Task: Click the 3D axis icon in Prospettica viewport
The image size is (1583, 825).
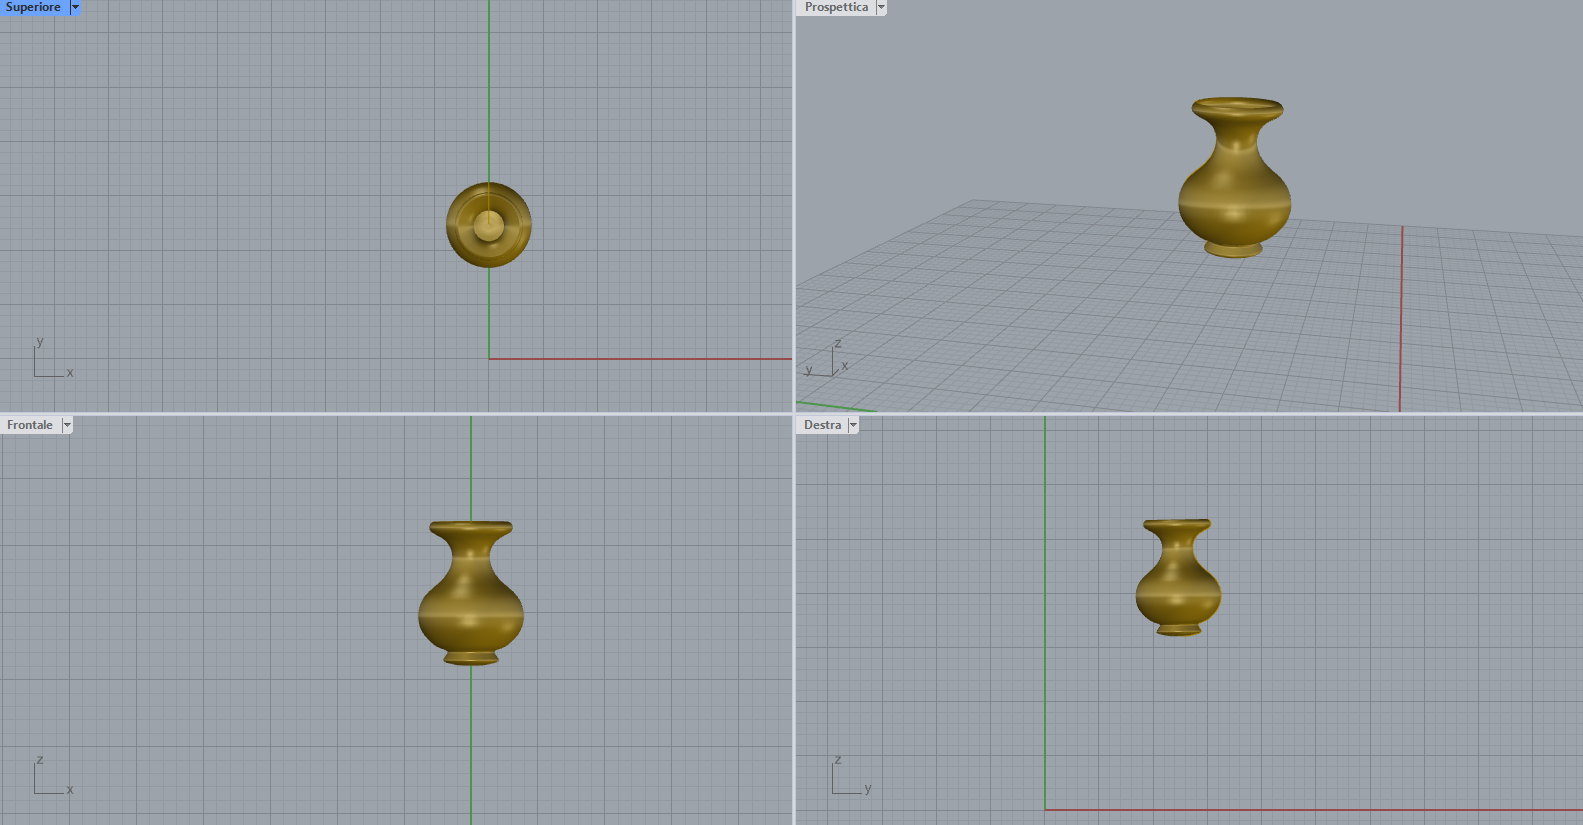Action: [828, 362]
